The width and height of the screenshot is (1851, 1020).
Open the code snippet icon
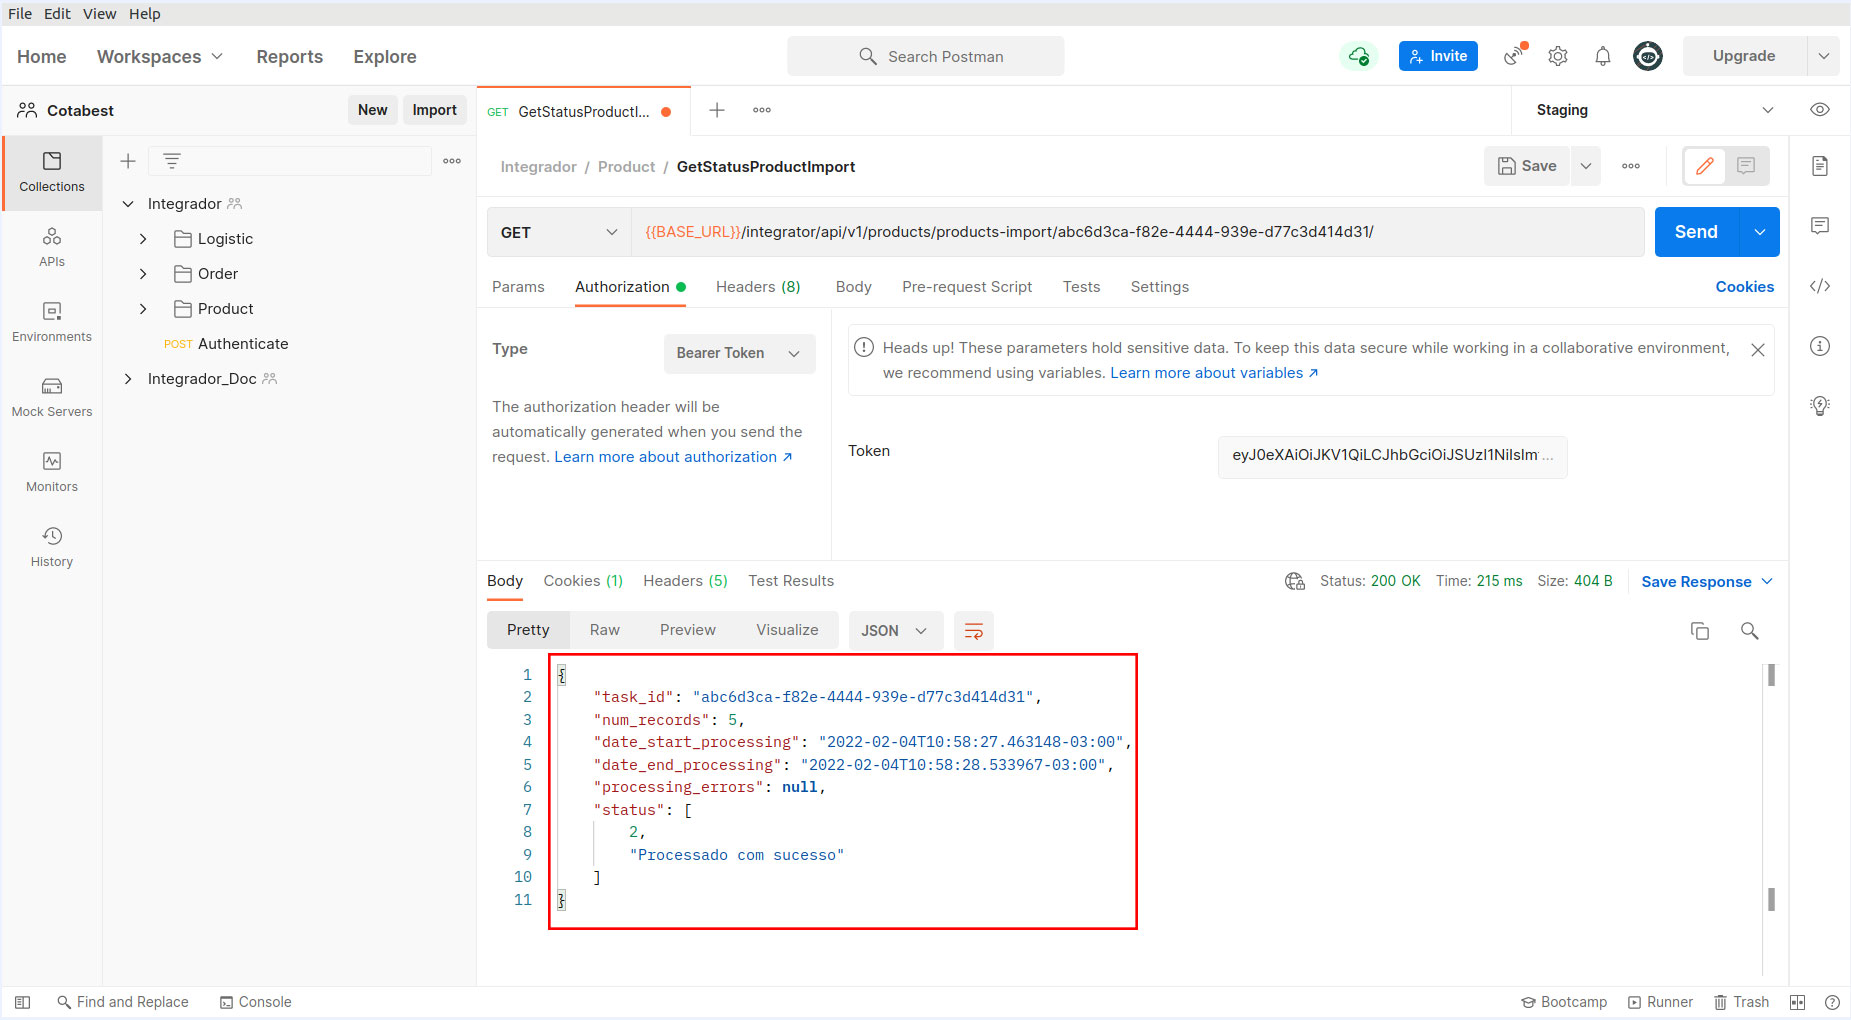(x=1820, y=286)
